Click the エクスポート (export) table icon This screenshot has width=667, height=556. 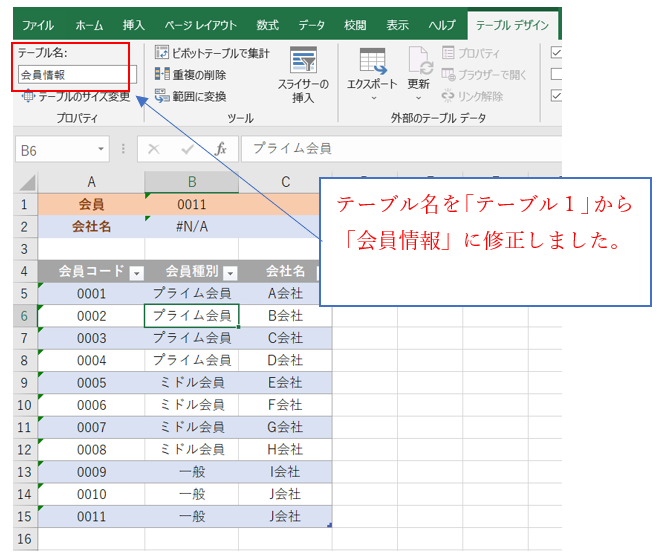[372, 62]
